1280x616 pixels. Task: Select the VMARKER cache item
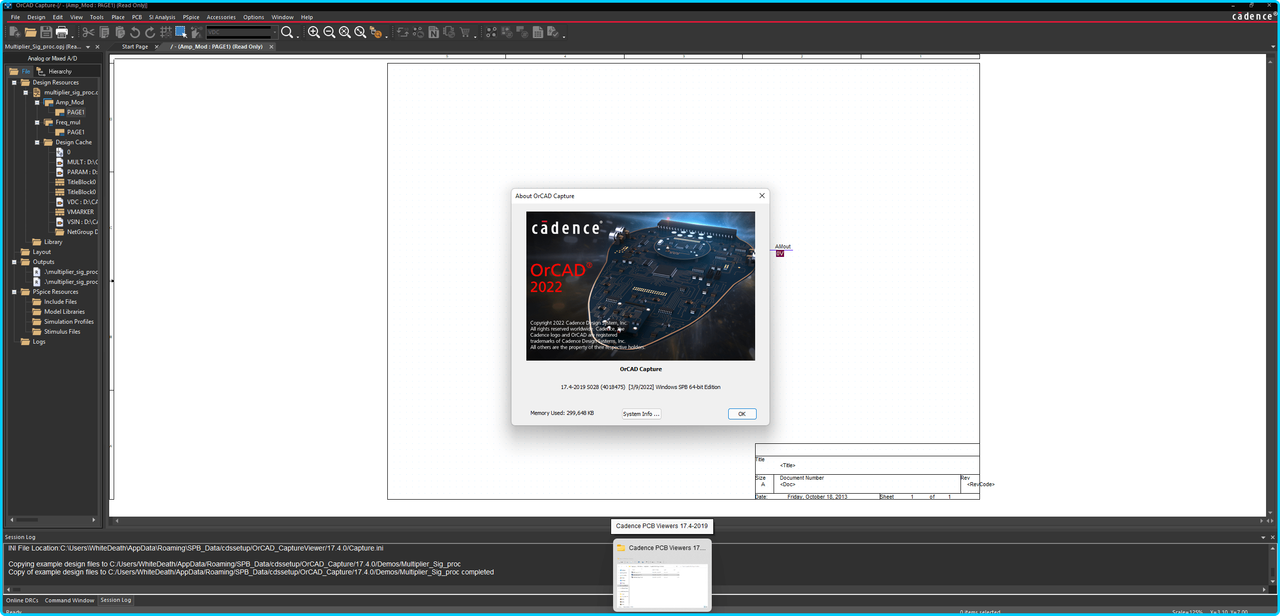pos(80,212)
